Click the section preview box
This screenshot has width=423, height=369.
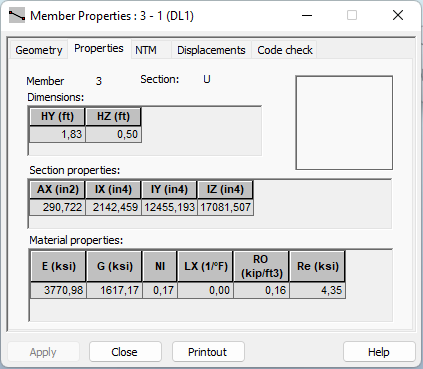(x=344, y=123)
